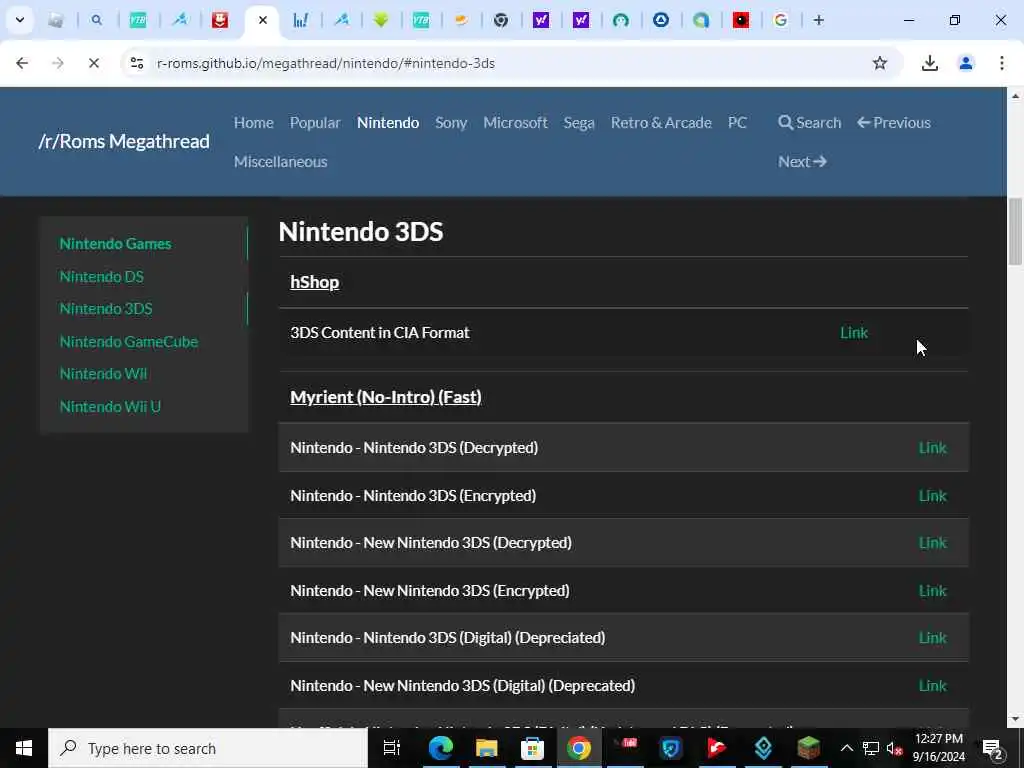
Task: Open the Home nav item
Action: [253, 123]
